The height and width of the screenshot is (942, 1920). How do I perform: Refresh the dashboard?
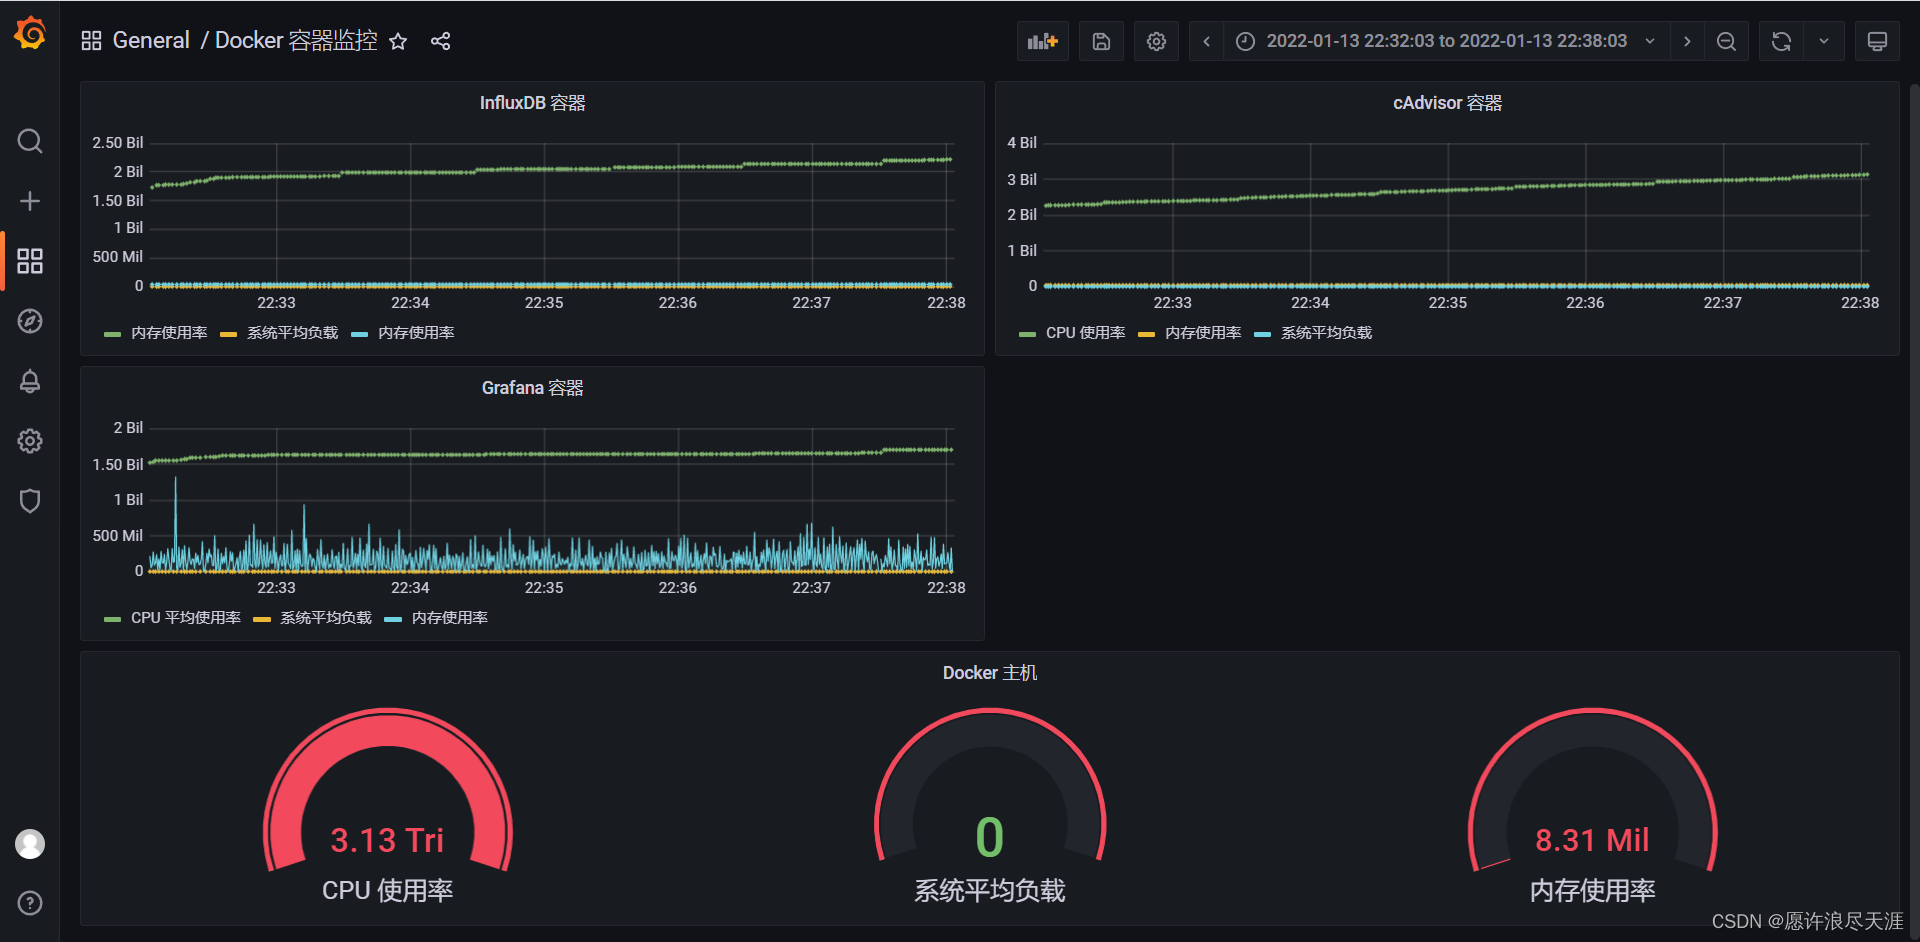(x=1781, y=41)
